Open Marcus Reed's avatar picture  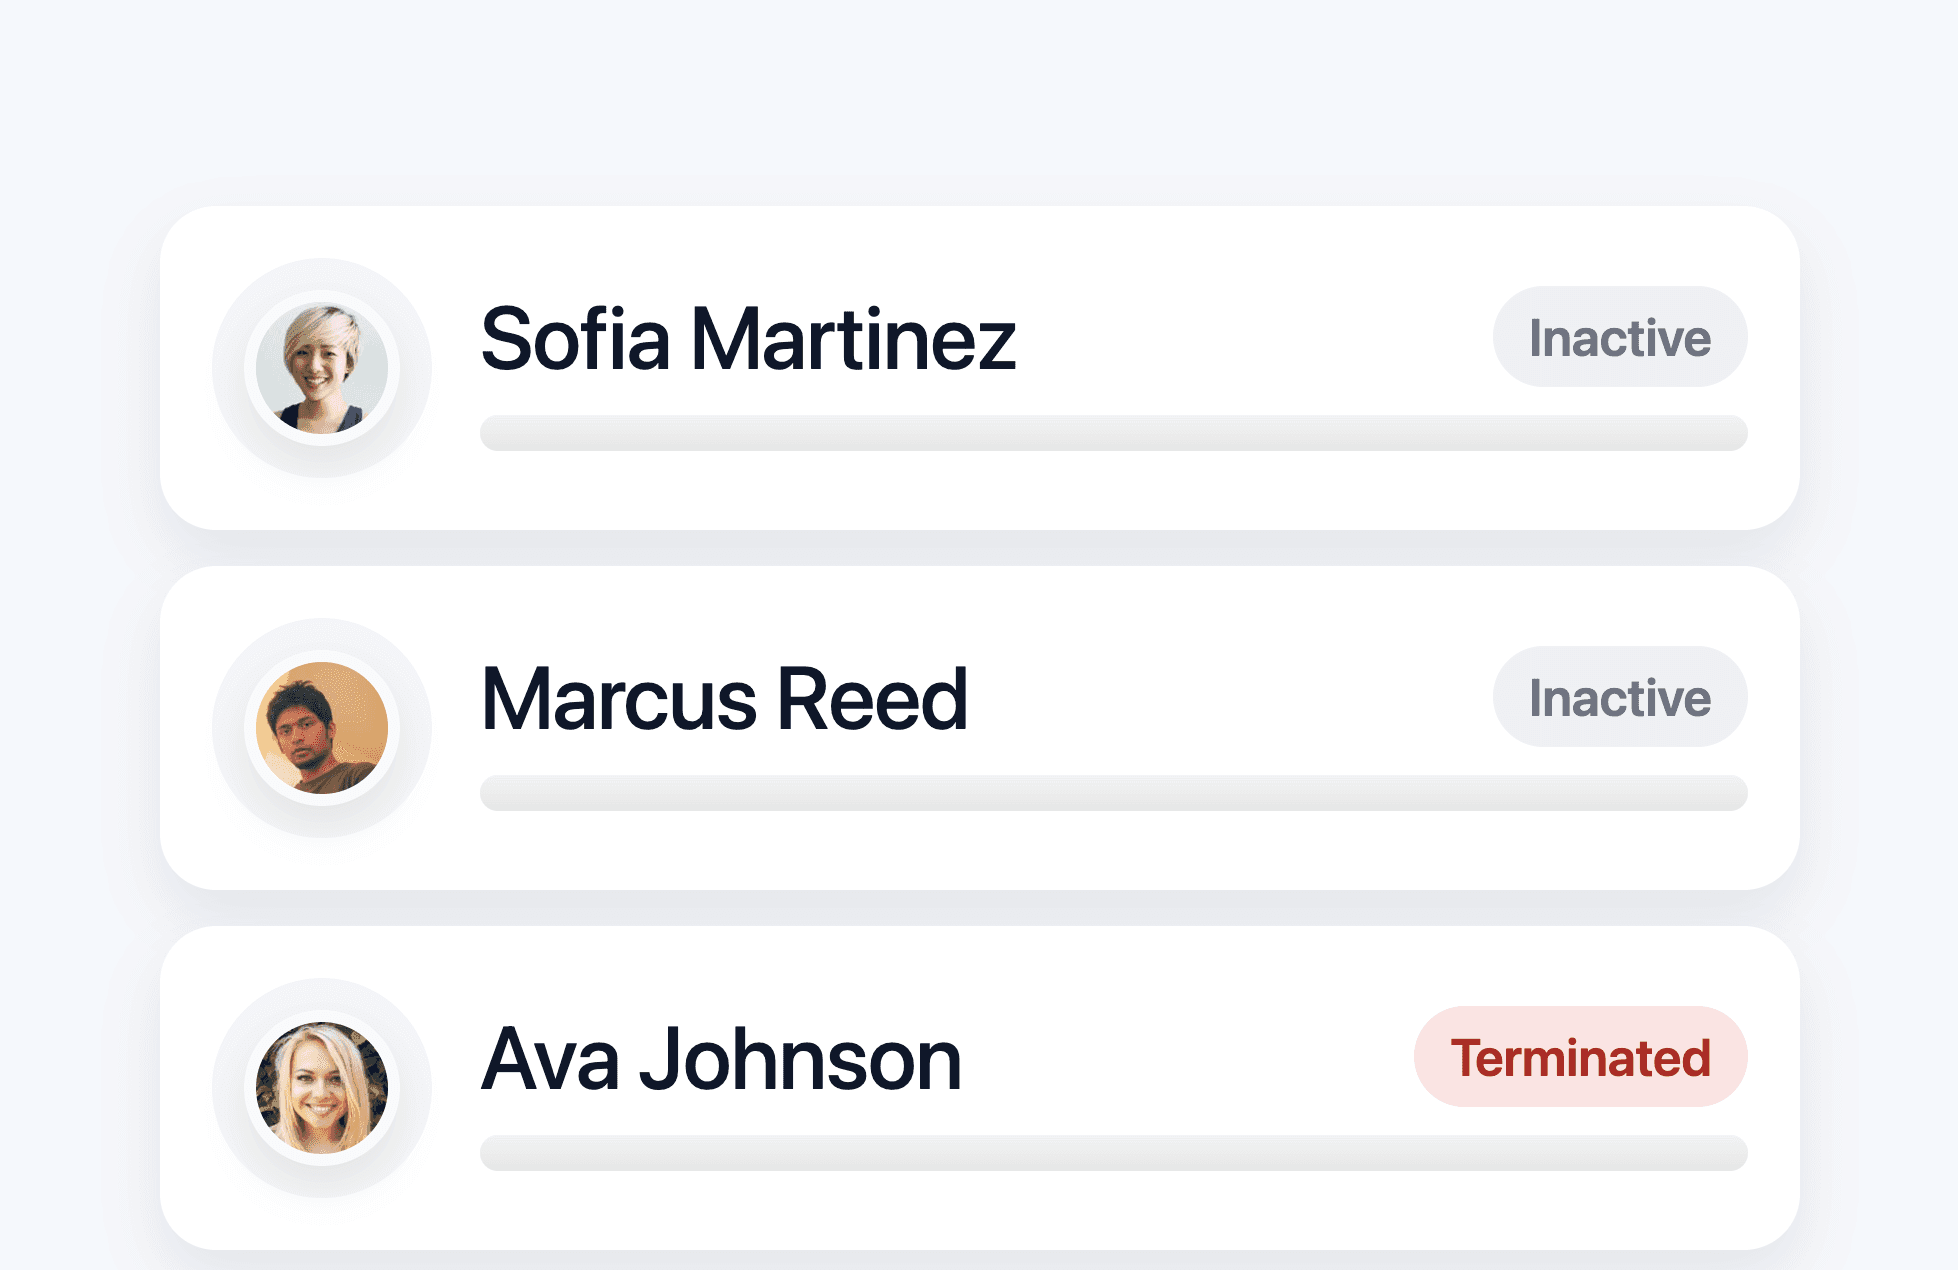pyautogui.click(x=322, y=728)
